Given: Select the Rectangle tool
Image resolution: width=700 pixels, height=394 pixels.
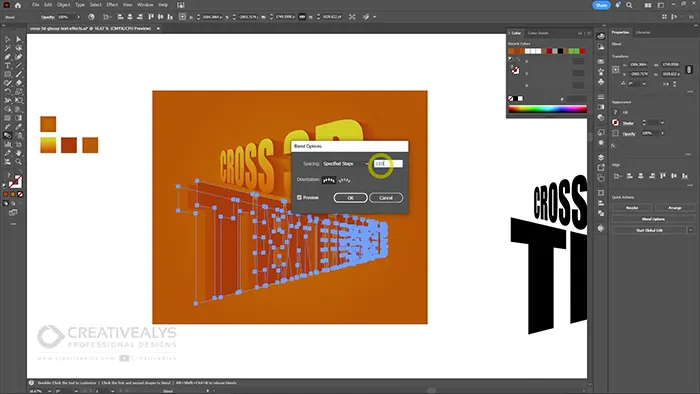Looking at the screenshot, I should (8, 74).
